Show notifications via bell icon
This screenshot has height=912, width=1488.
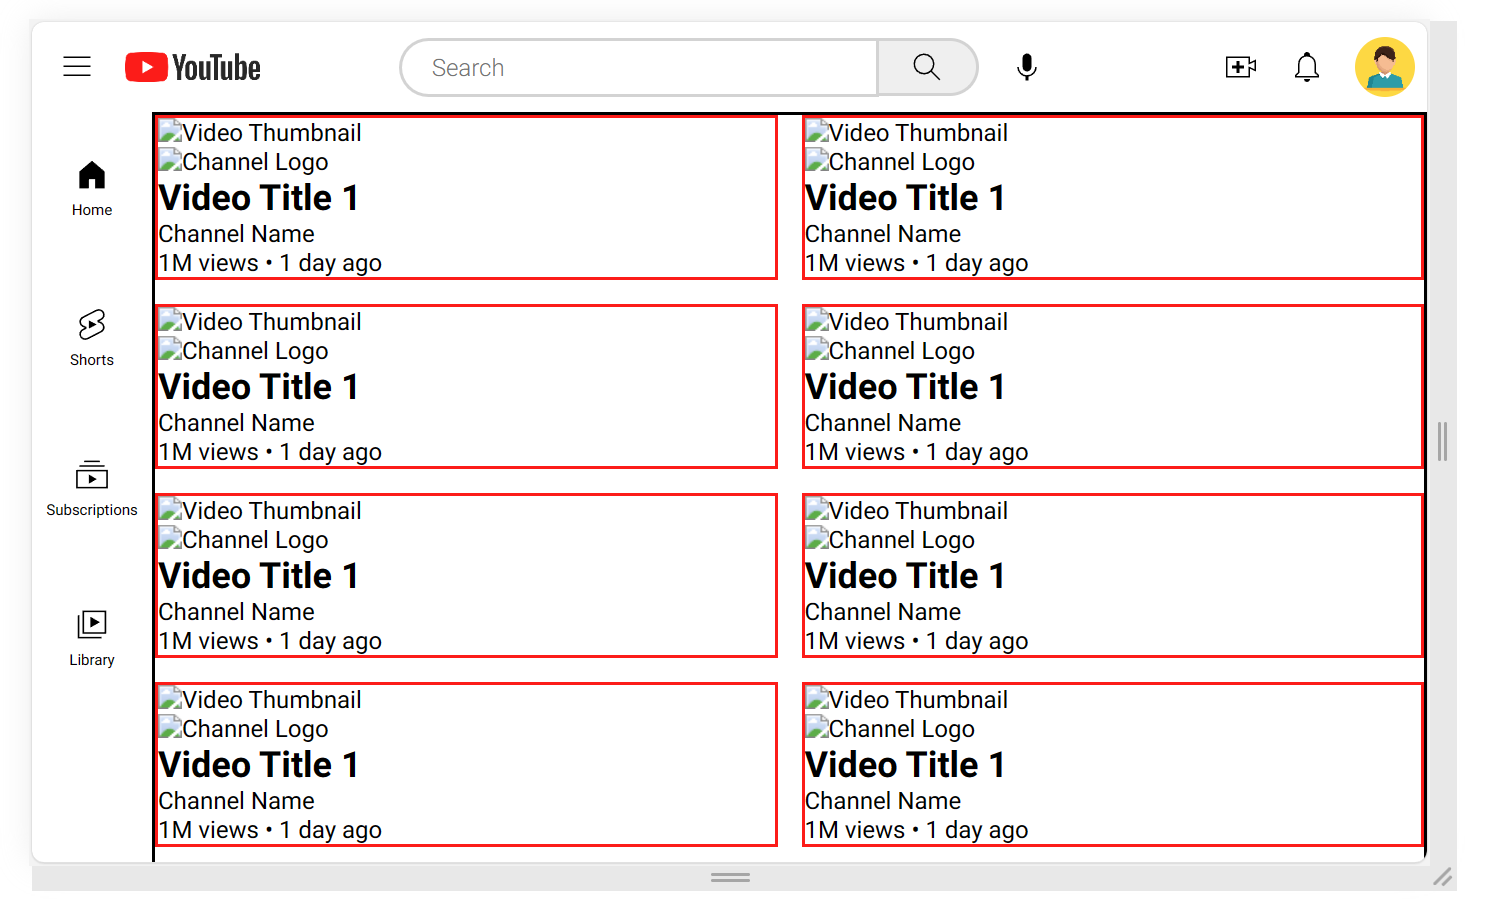(1306, 67)
